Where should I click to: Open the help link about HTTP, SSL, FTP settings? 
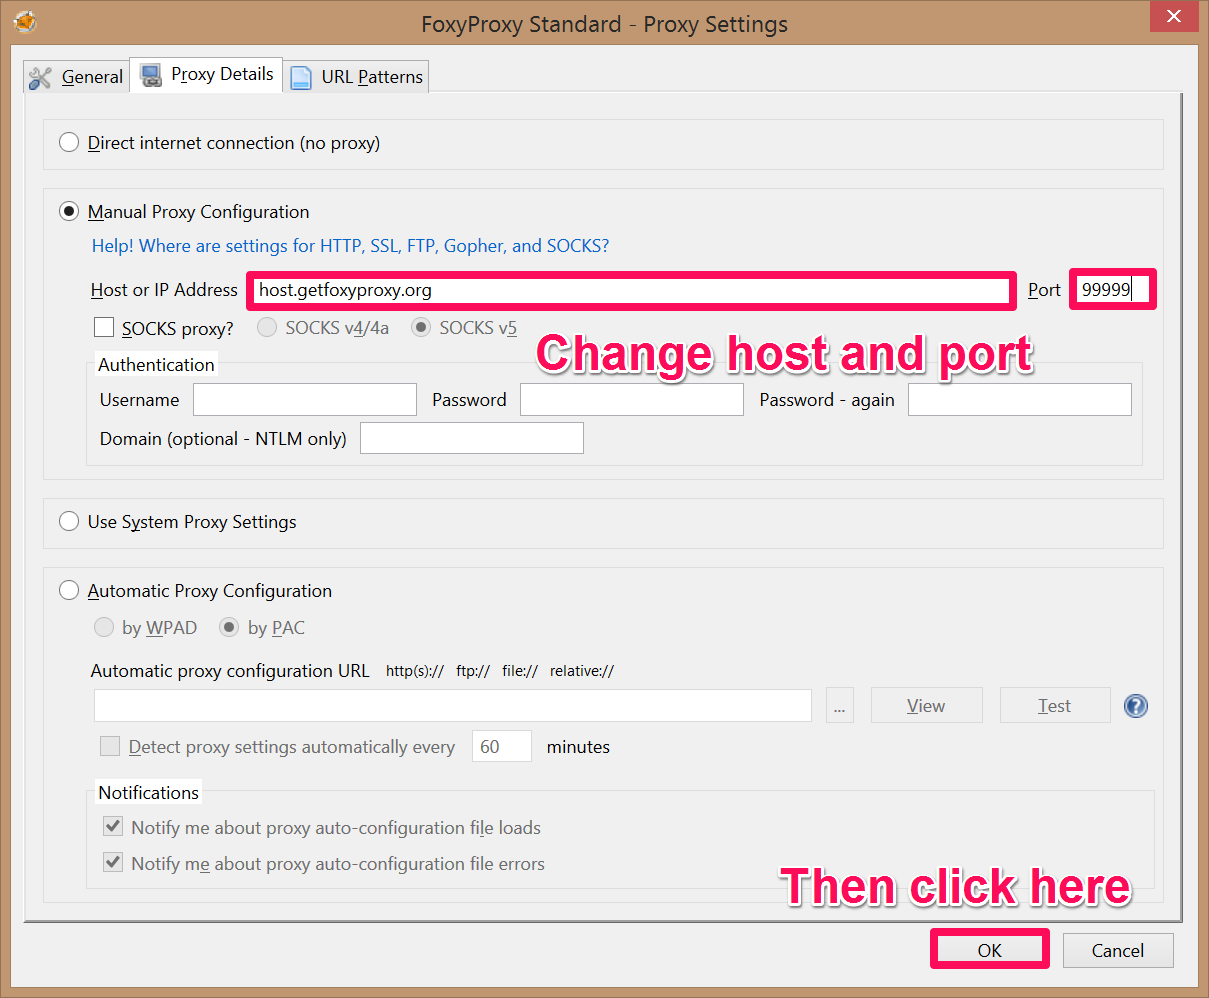(x=350, y=246)
